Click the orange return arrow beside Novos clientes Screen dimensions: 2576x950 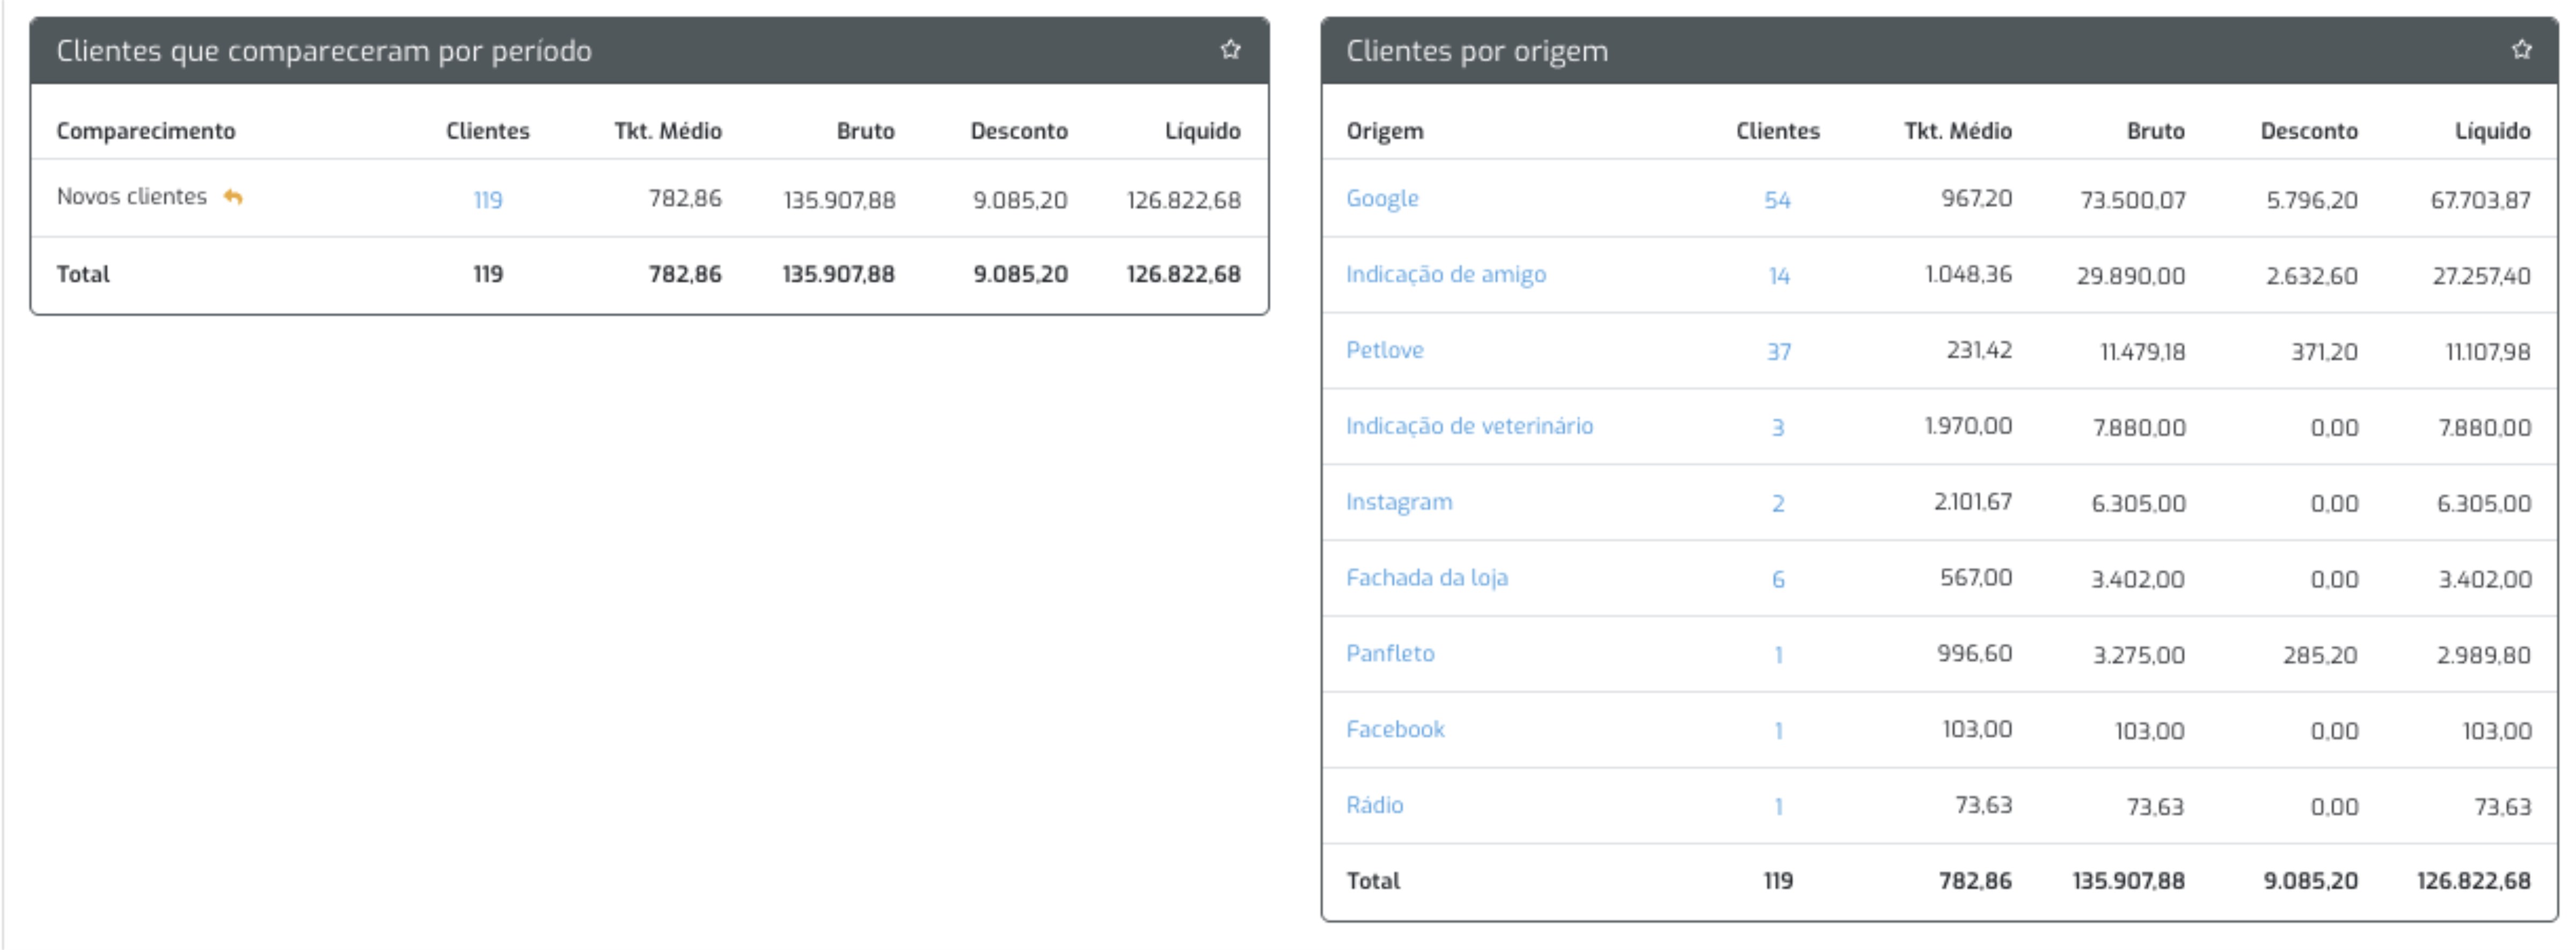(233, 197)
